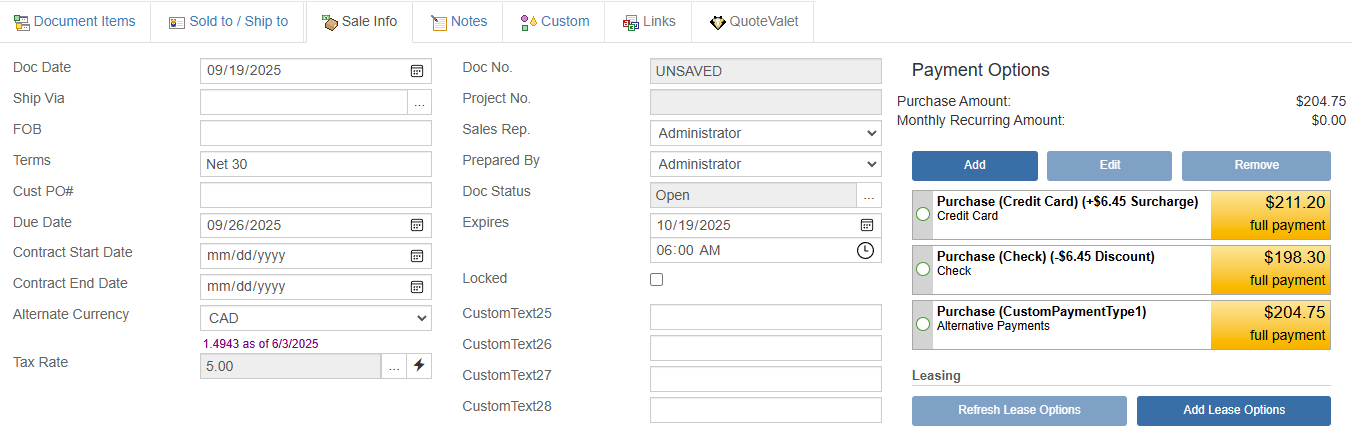
Task: Open Contract End Date calendar icon
Action: (417, 287)
